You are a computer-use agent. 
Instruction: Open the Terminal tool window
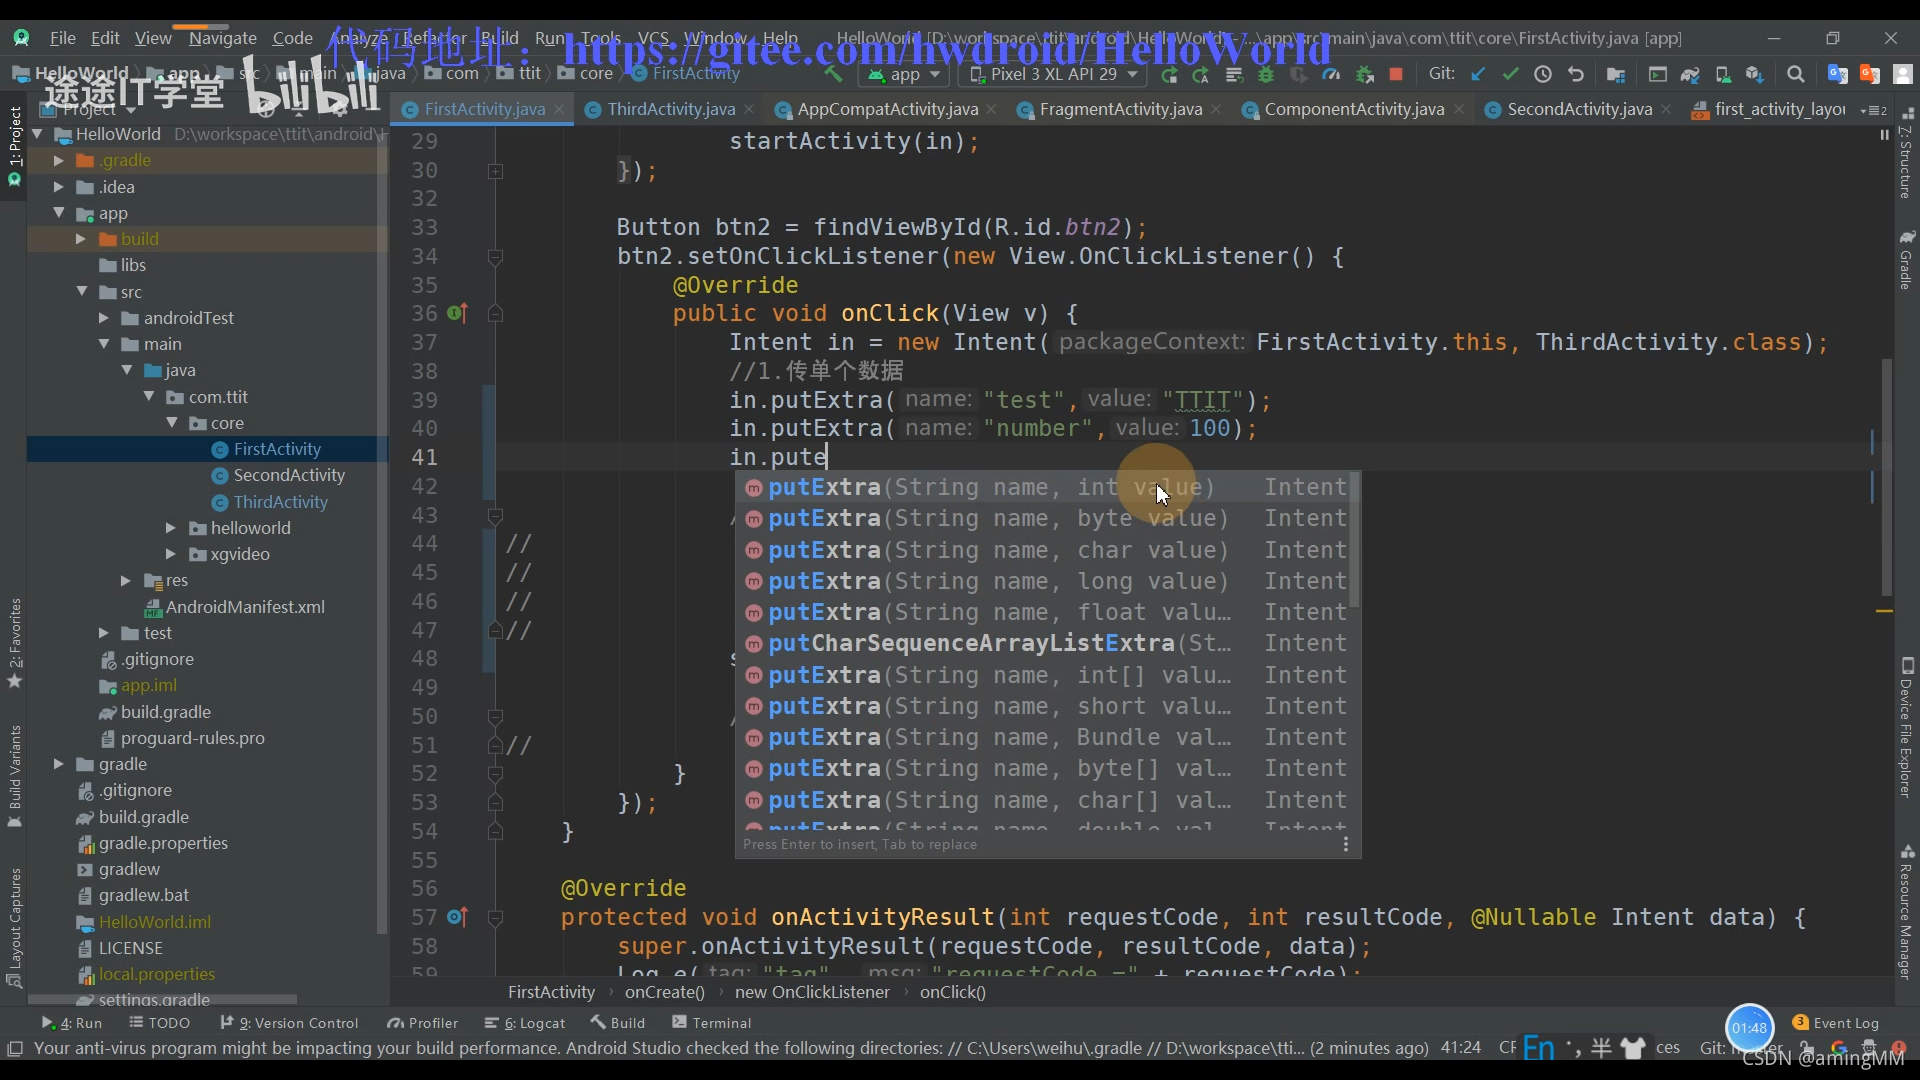(x=711, y=1023)
